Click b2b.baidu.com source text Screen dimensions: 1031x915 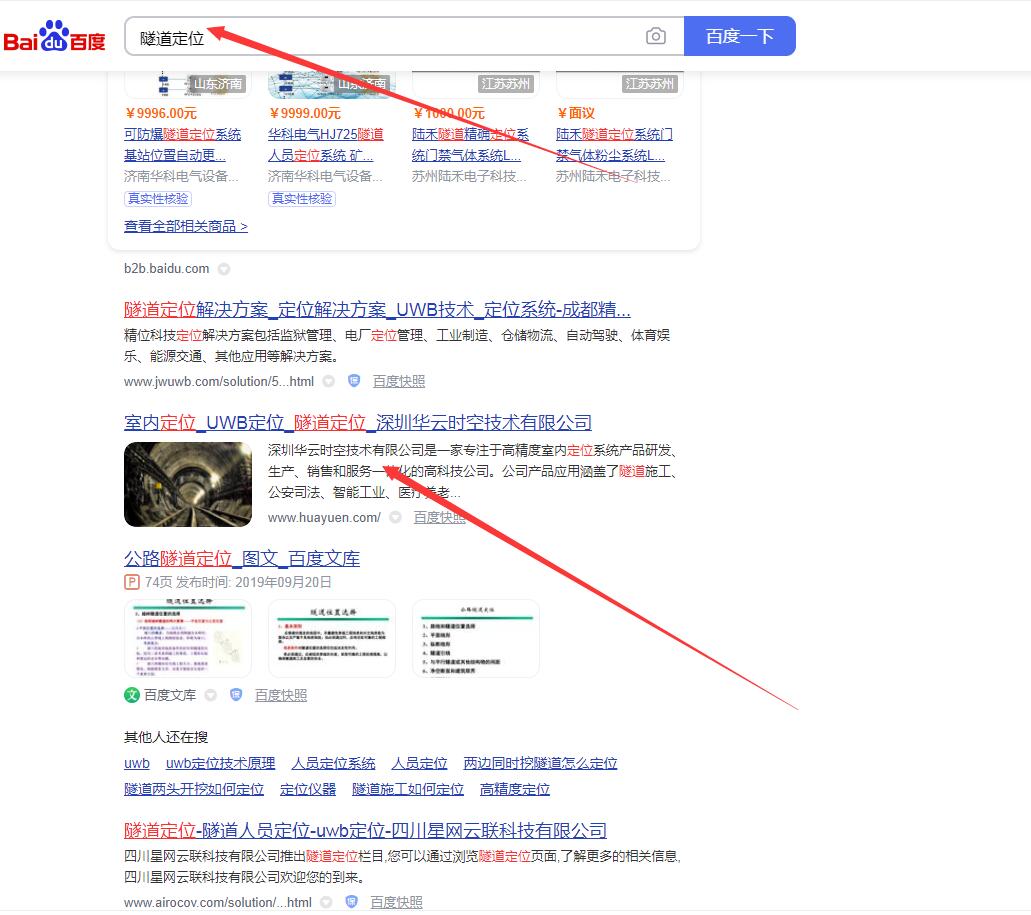166,268
